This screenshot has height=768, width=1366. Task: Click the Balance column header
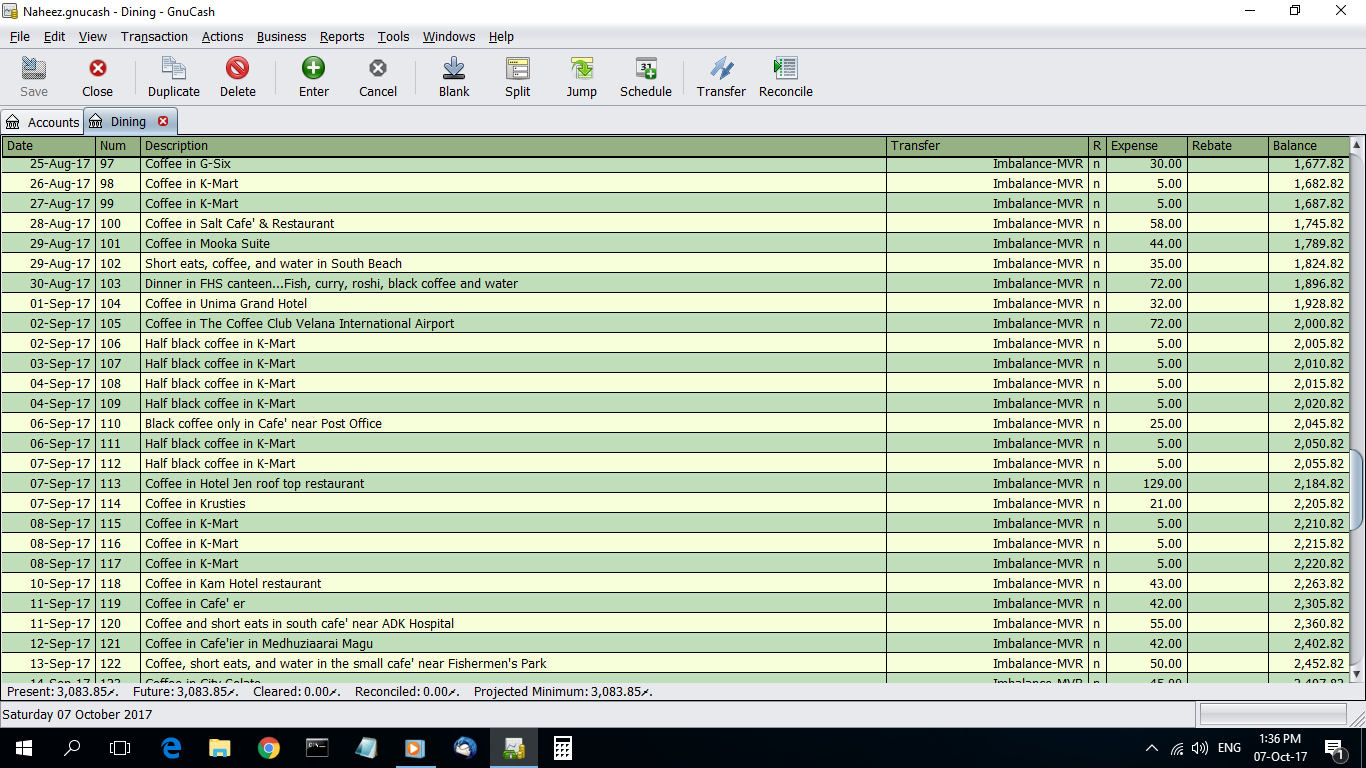[x=1308, y=146]
